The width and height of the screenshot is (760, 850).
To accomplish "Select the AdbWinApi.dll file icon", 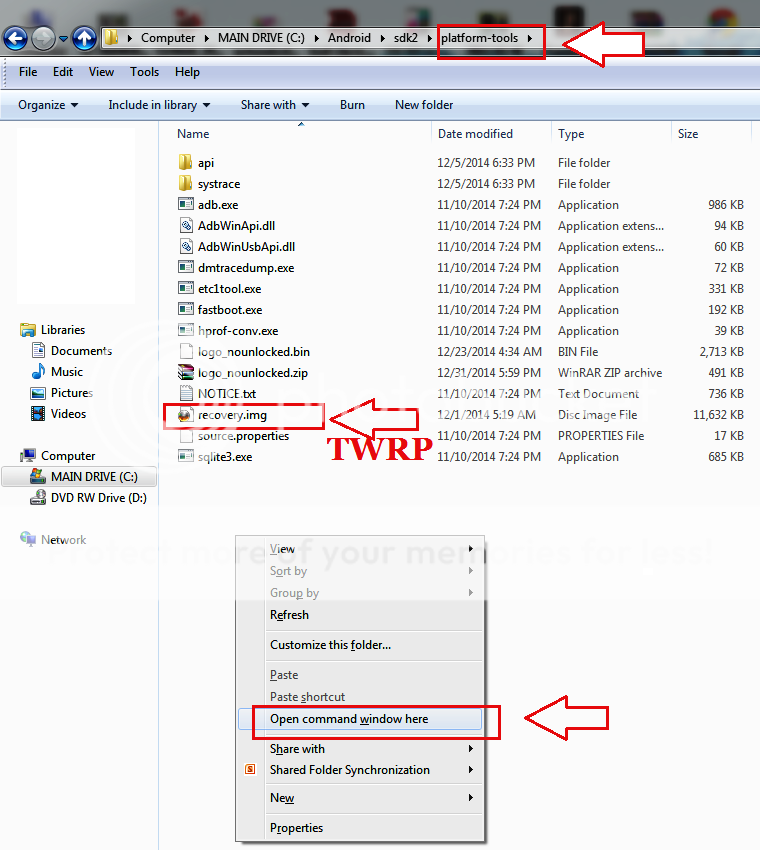I will pyautogui.click(x=185, y=226).
